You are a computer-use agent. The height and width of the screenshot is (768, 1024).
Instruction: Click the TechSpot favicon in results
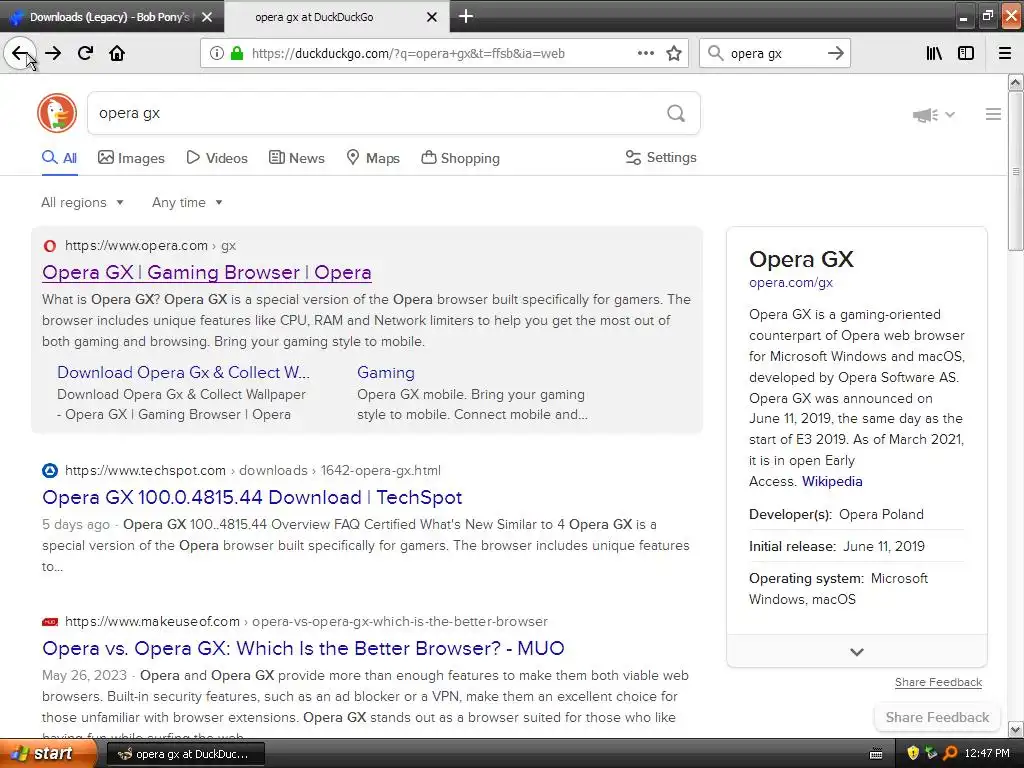(50, 470)
